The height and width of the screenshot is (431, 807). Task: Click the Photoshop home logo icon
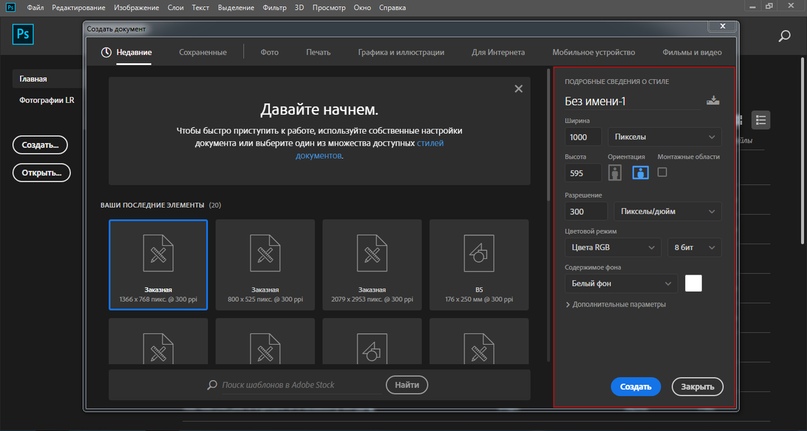pos(23,35)
